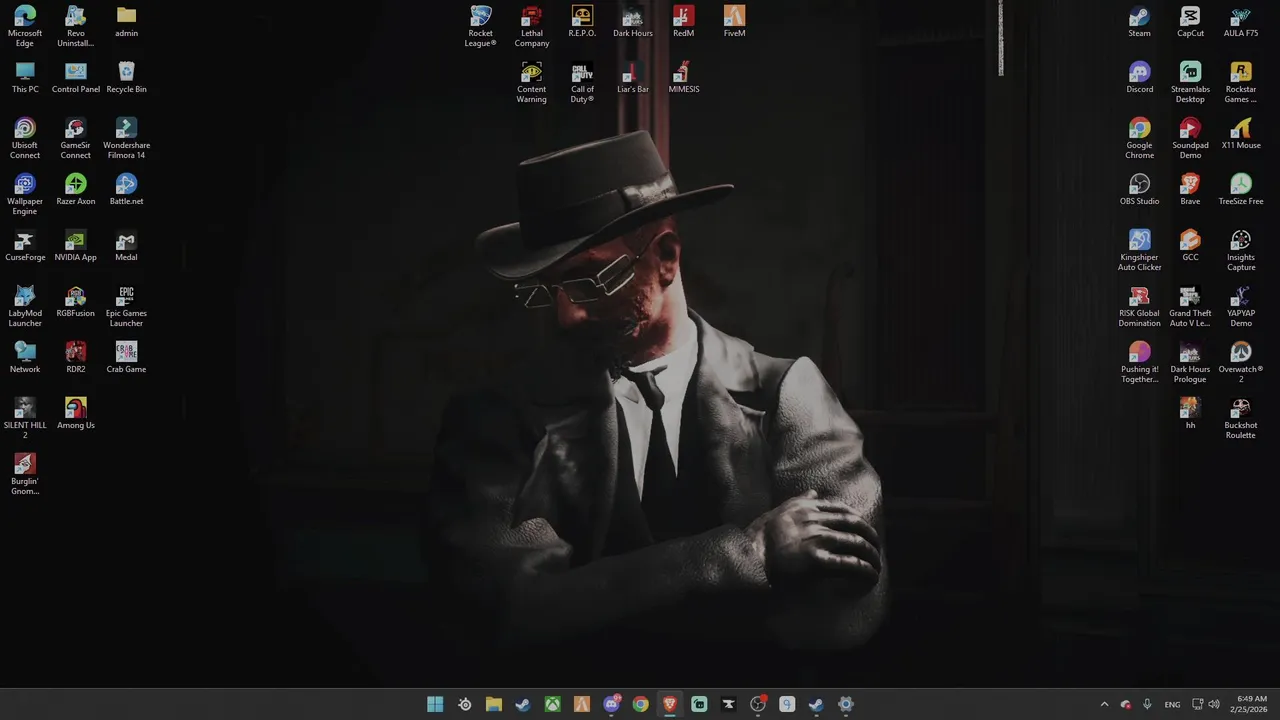Select the Call of Duty shortcut

(582, 82)
